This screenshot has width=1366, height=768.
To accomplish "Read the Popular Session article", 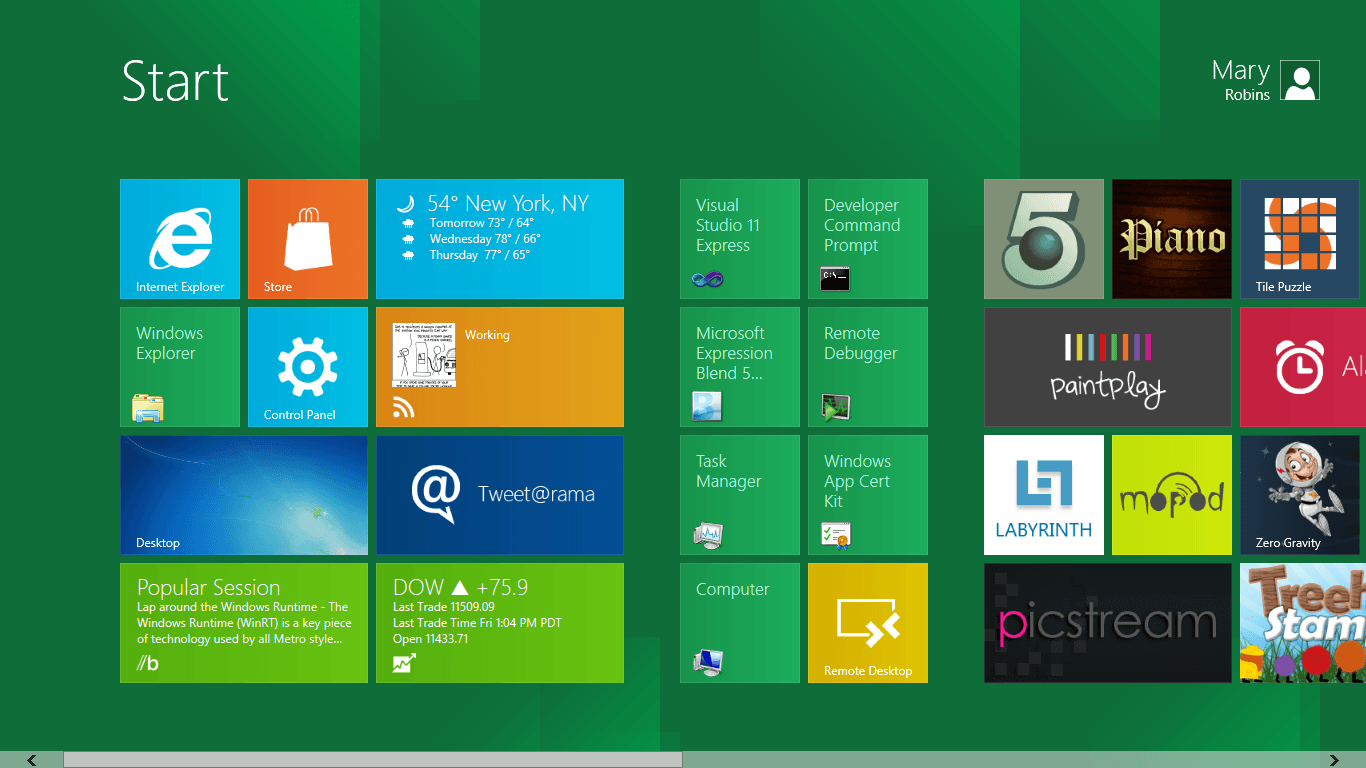I will (x=243, y=623).
